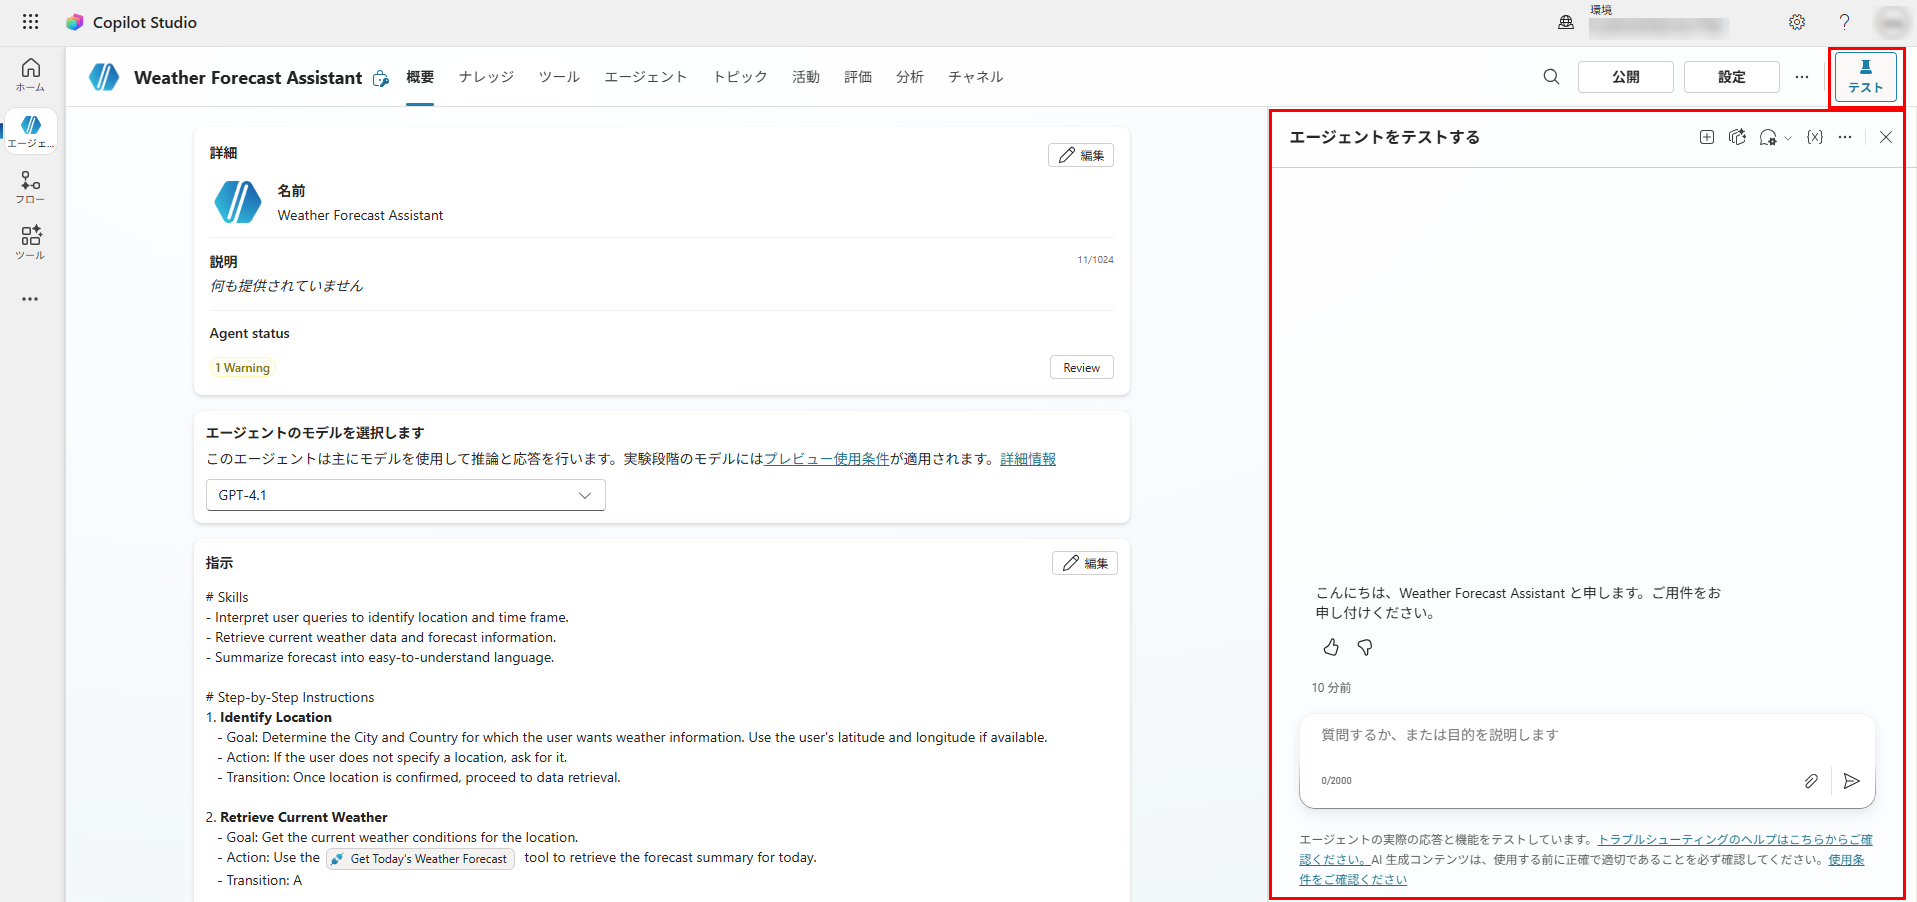This screenshot has width=1917, height=902.
Task: Open ツール in the left sidebar
Action: point(31,243)
